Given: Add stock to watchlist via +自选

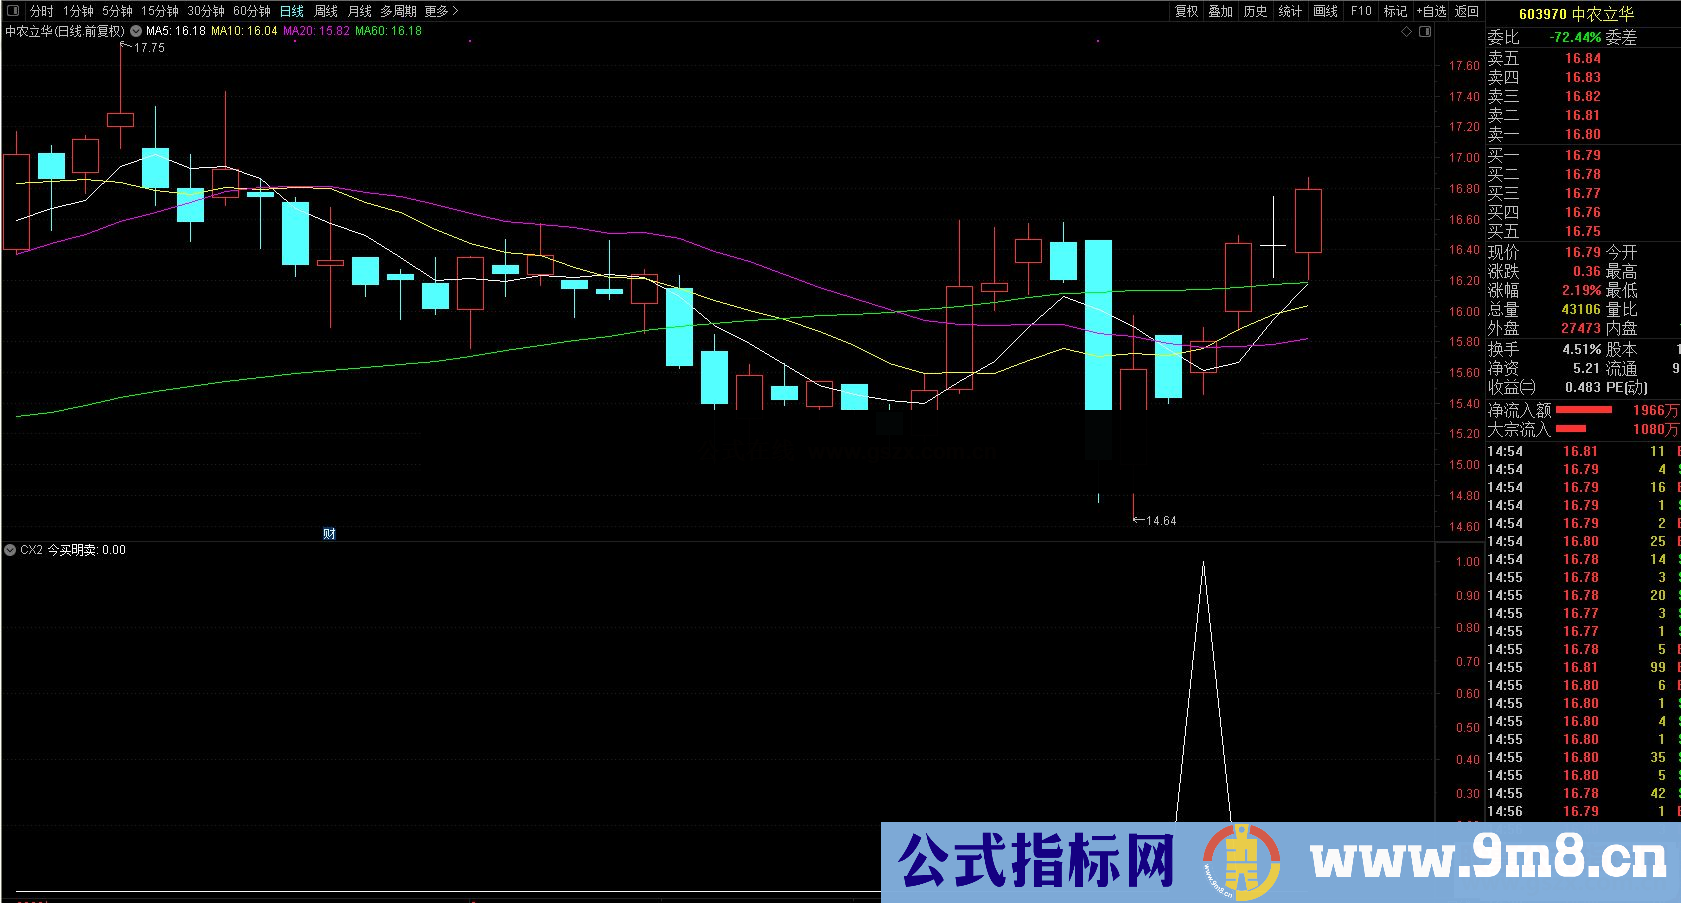Looking at the screenshot, I should tap(1430, 12).
